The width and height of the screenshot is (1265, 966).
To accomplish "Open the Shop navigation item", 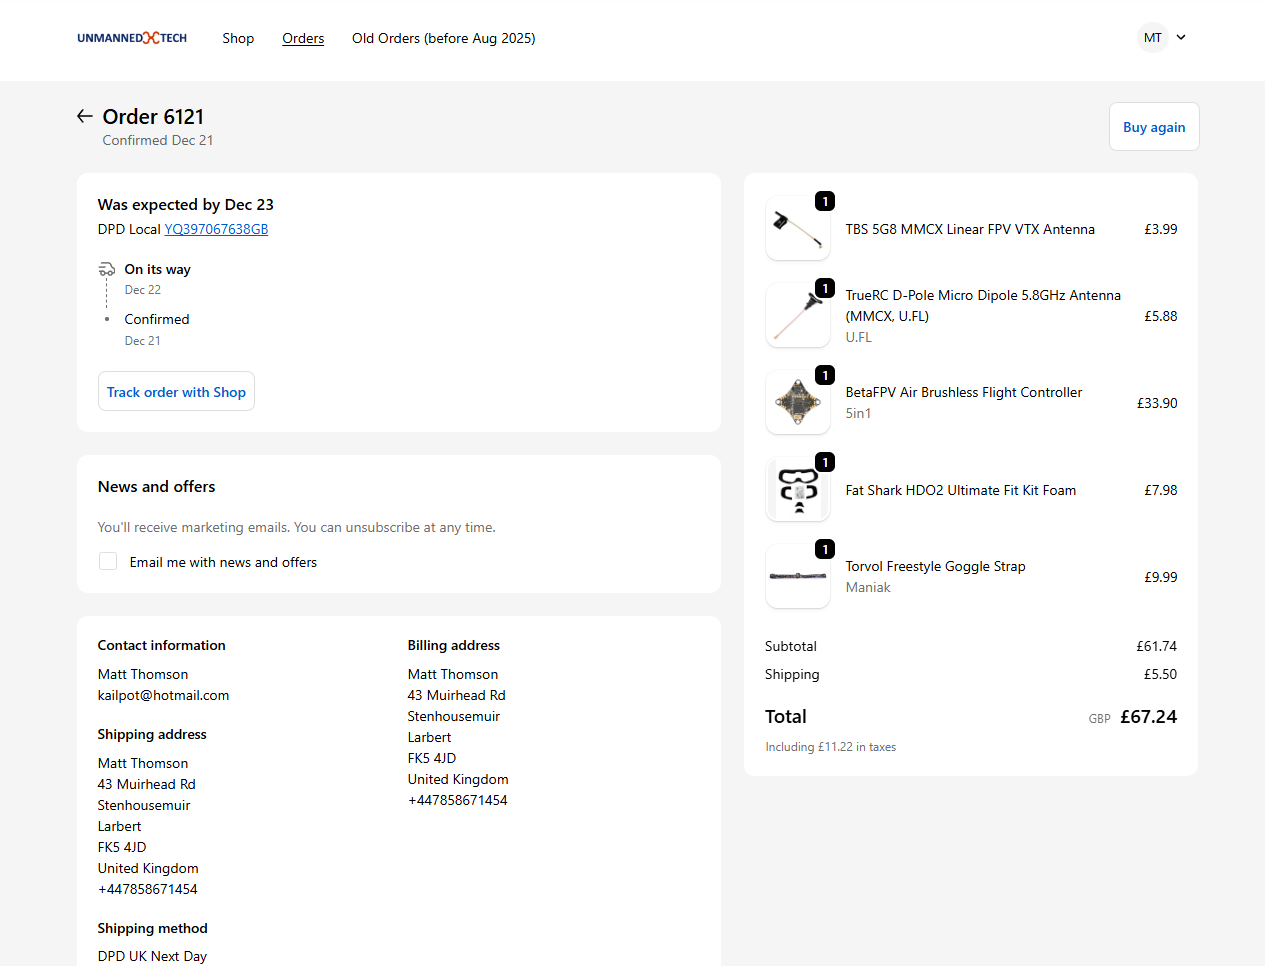I will point(238,38).
